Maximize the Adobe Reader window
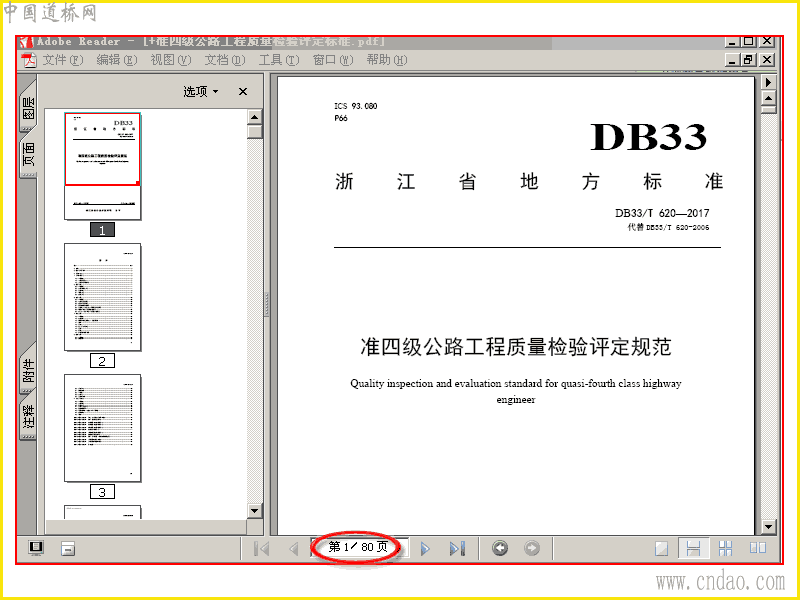This screenshot has width=800, height=600. coord(748,41)
